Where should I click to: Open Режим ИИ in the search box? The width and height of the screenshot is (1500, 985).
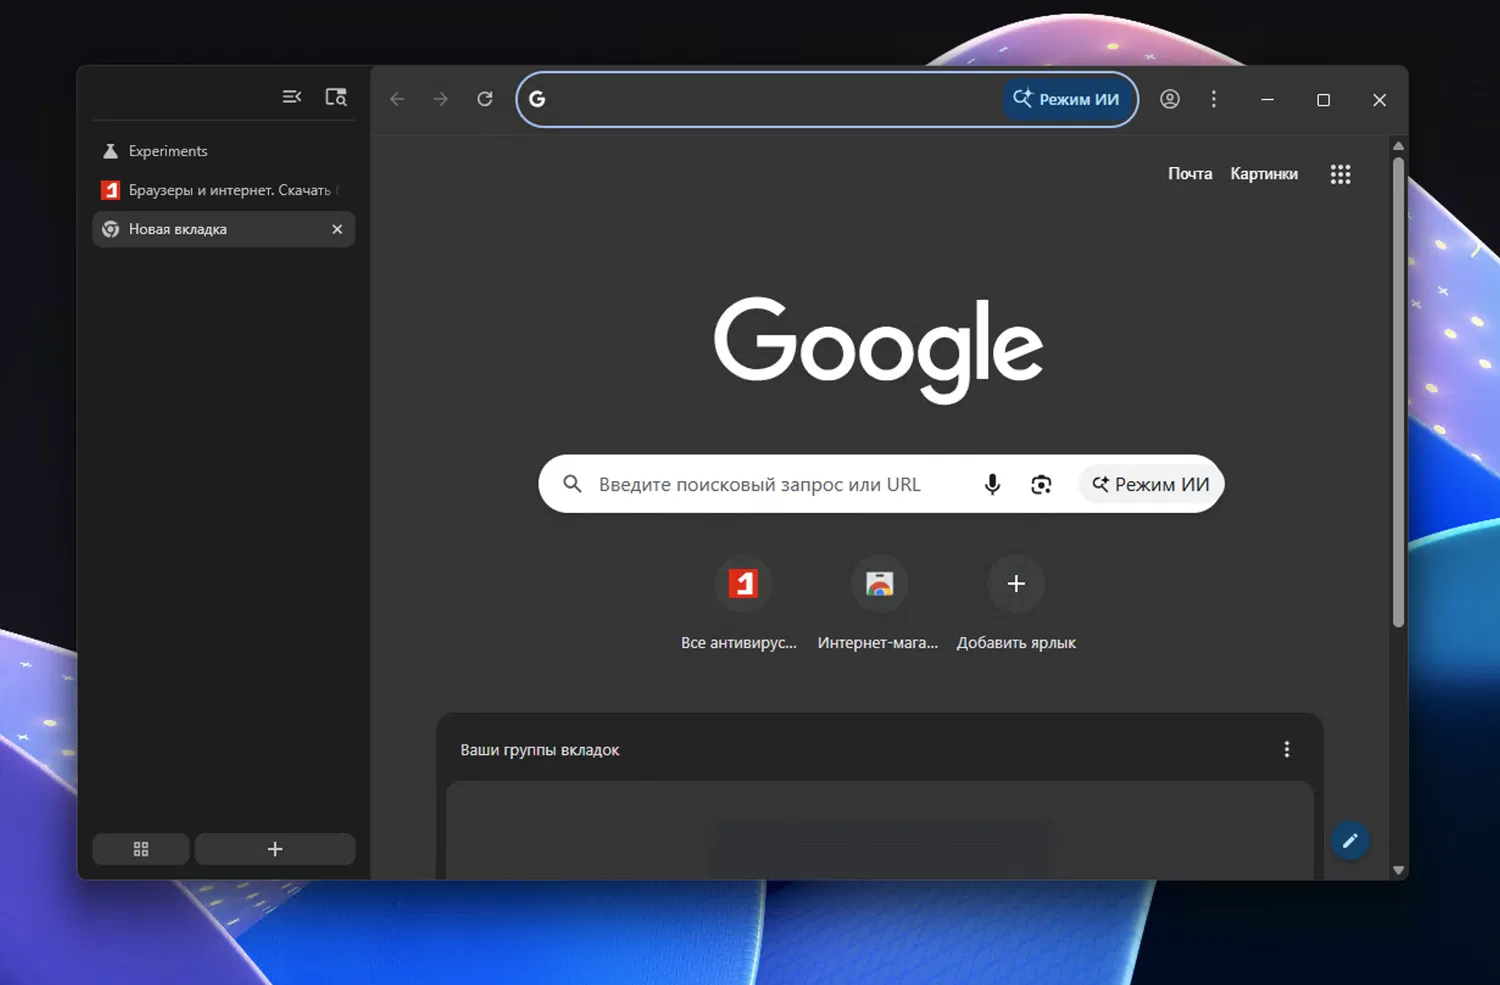pos(1151,484)
